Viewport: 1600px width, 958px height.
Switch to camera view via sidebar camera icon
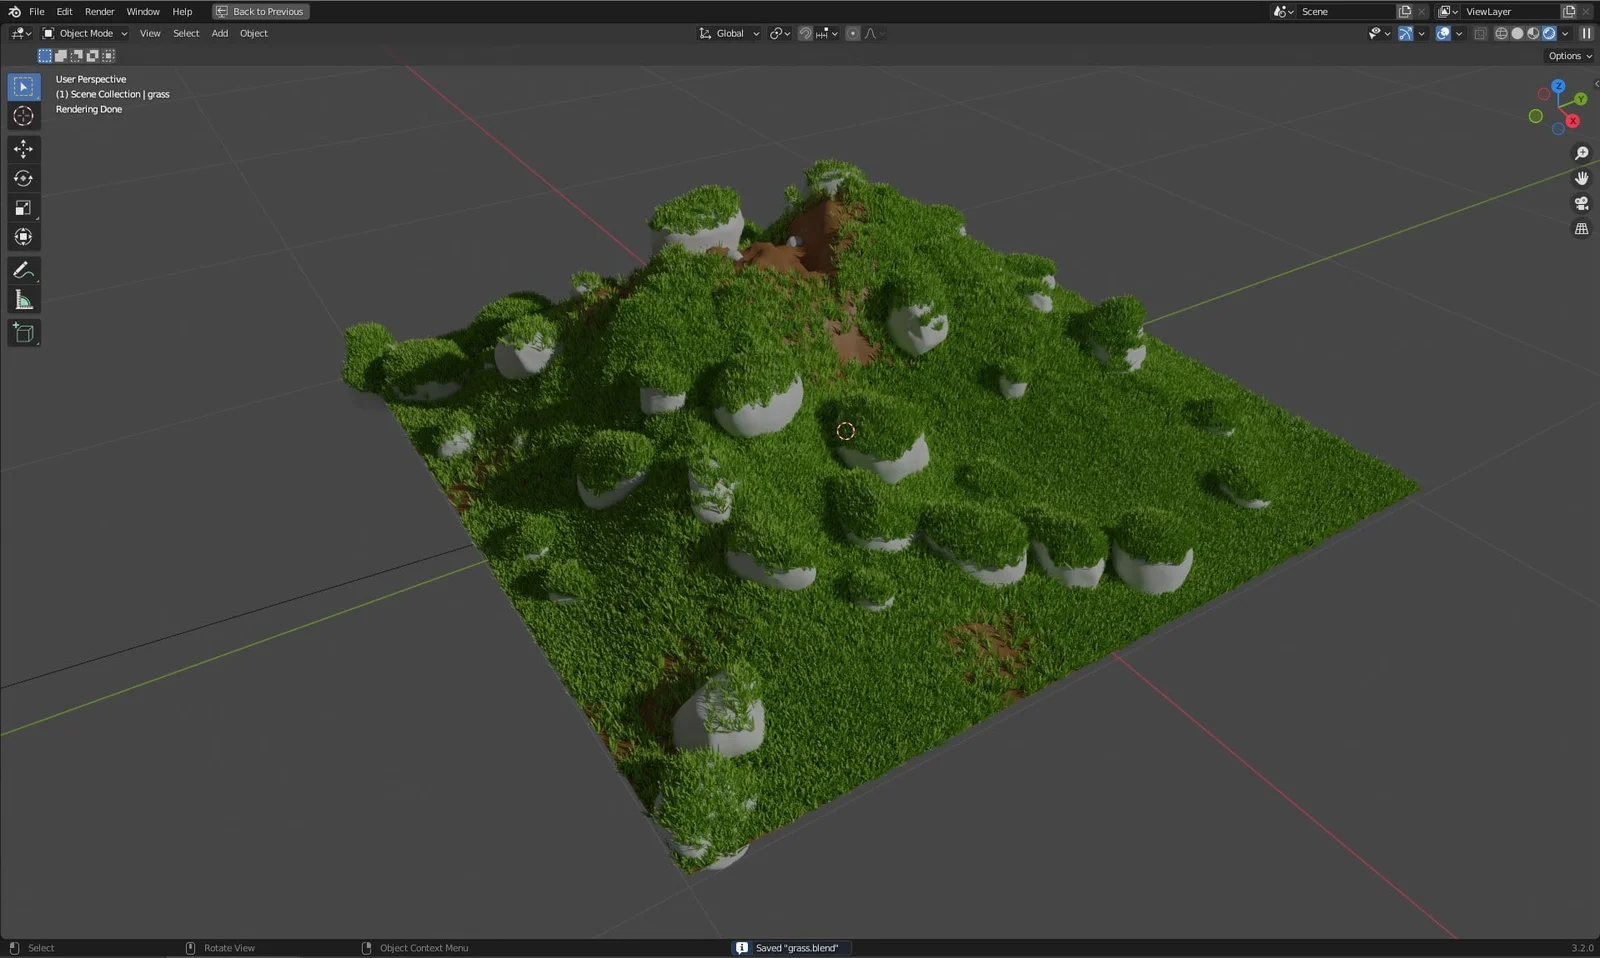pos(1581,203)
